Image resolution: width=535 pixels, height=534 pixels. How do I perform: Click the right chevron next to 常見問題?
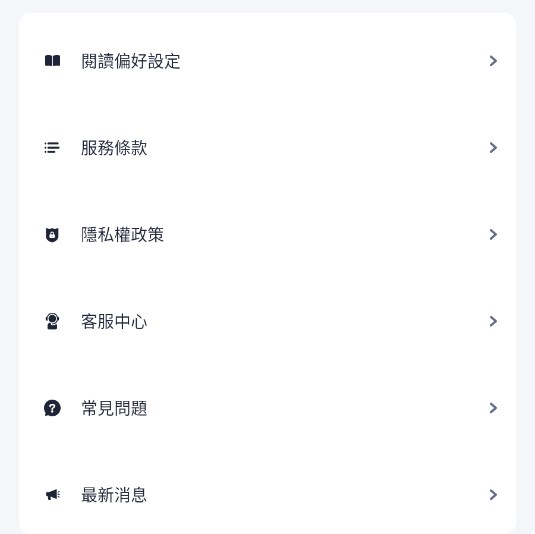pyautogui.click(x=493, y=408)
